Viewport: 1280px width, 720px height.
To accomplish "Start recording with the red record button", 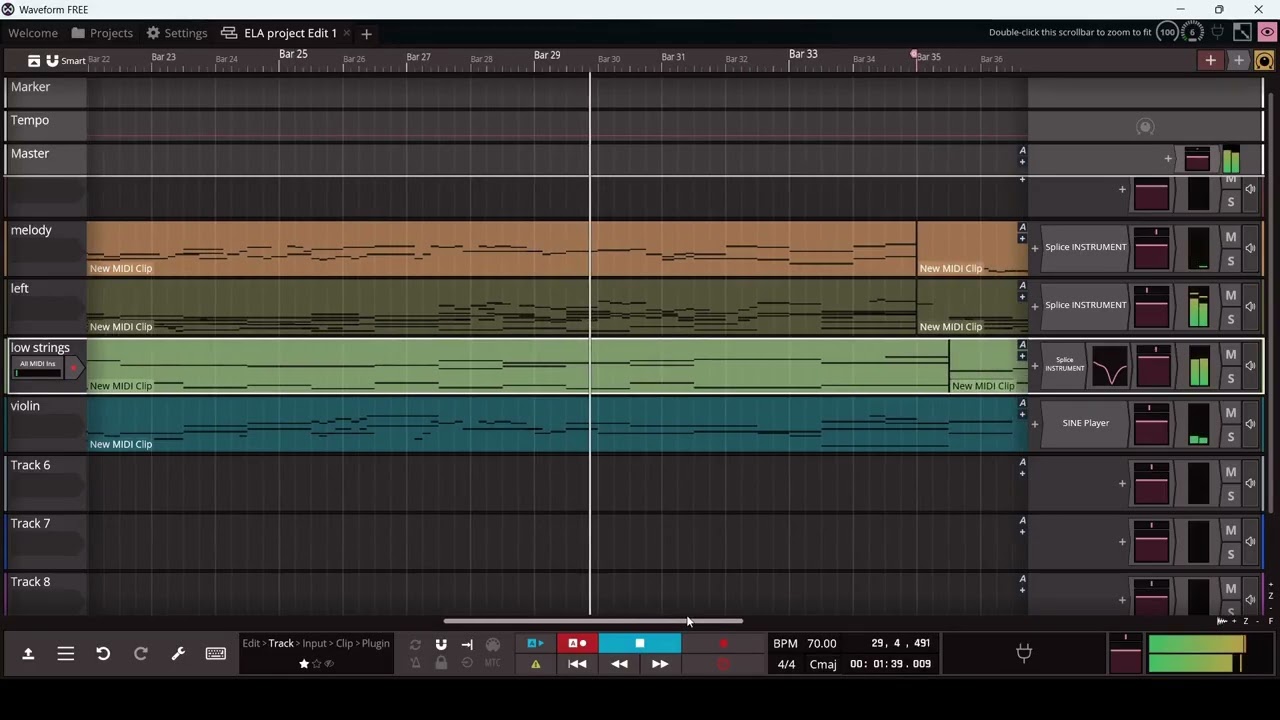I will (x=723, y=644).
